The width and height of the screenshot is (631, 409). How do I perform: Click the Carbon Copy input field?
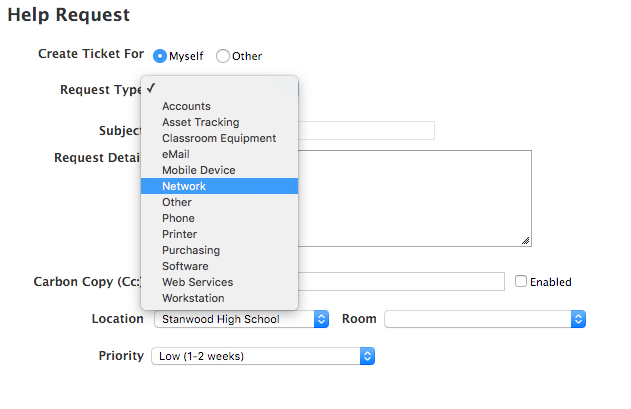[x=401, y=281]
